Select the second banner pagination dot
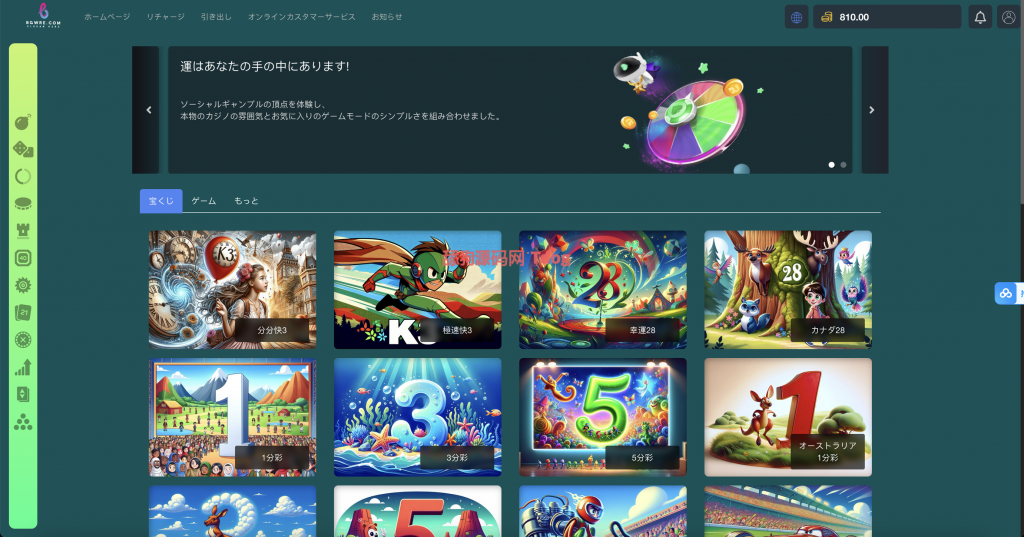This screenshot has height=537, width=1024. [x=843, y=164]
